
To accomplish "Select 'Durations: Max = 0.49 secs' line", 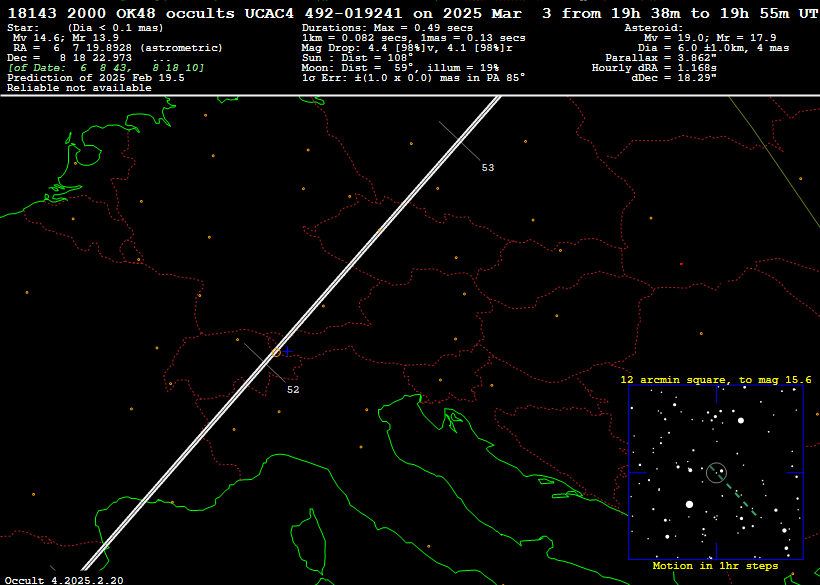I will pos(388,28).
